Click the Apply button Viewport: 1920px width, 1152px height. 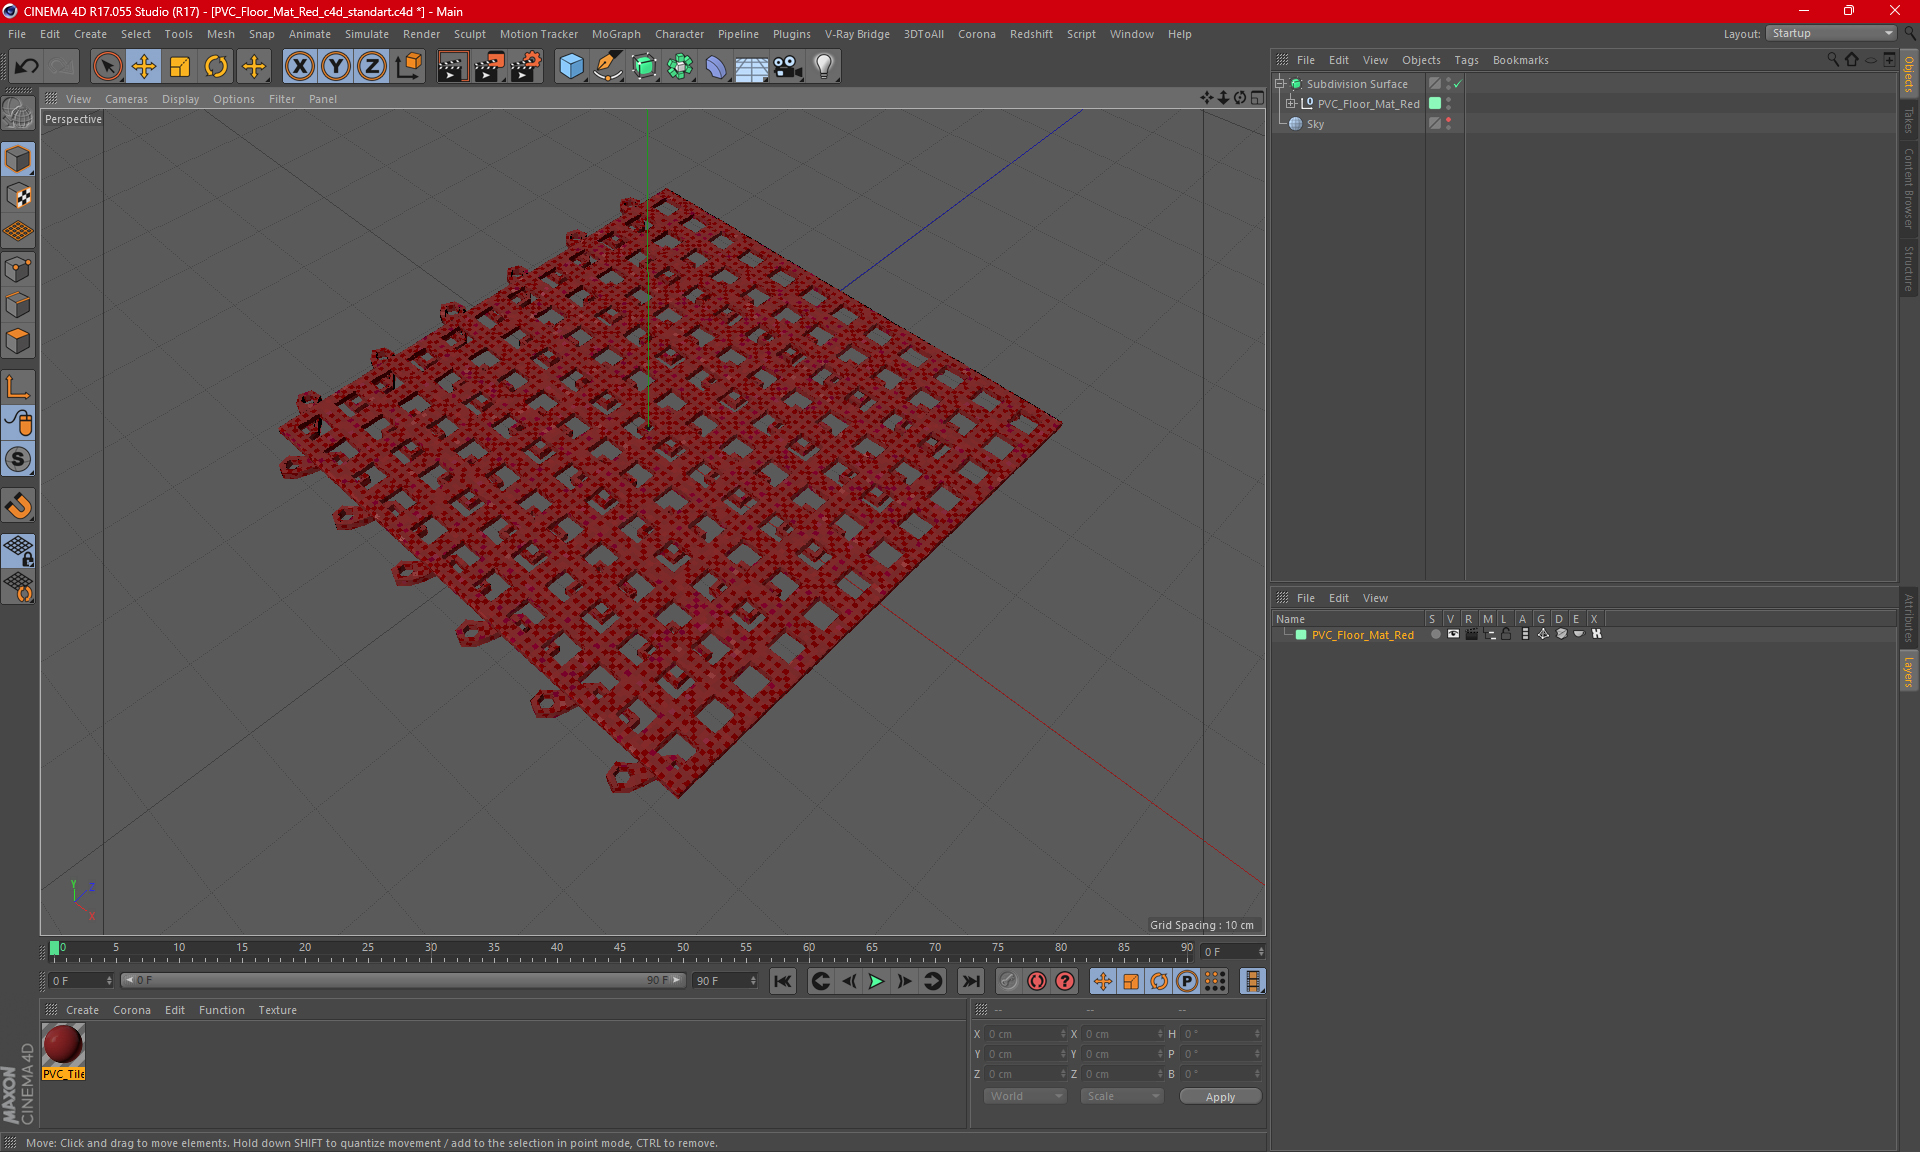[1219, 1096]
